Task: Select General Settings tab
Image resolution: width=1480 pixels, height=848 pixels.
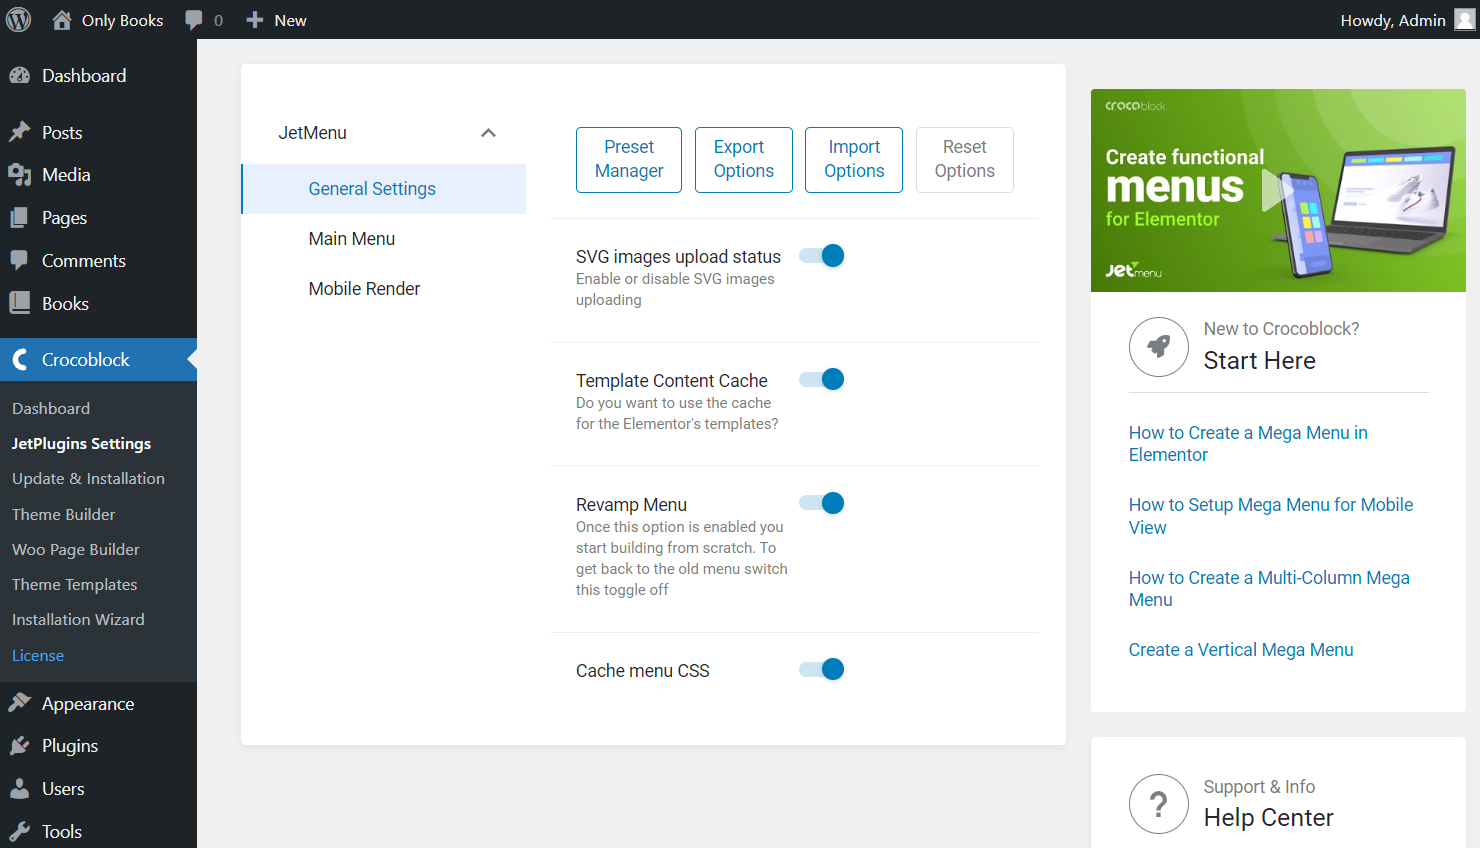Action: tap(384, 189)
